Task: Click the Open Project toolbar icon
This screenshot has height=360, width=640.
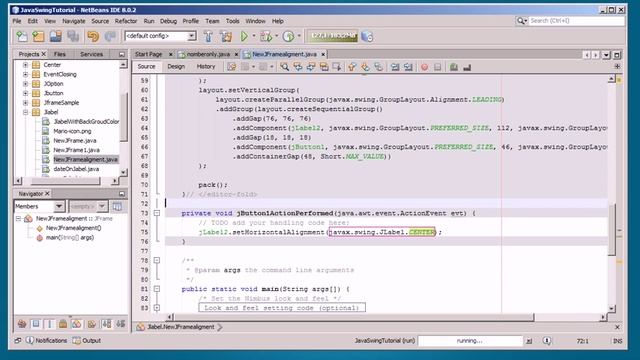Action: point(56,36)
